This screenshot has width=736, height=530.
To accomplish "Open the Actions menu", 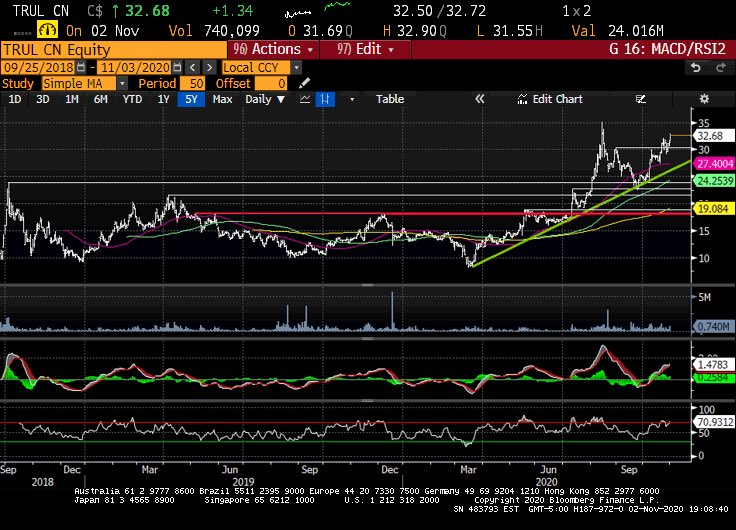I will pyautogui.click(x=273, y=49).
